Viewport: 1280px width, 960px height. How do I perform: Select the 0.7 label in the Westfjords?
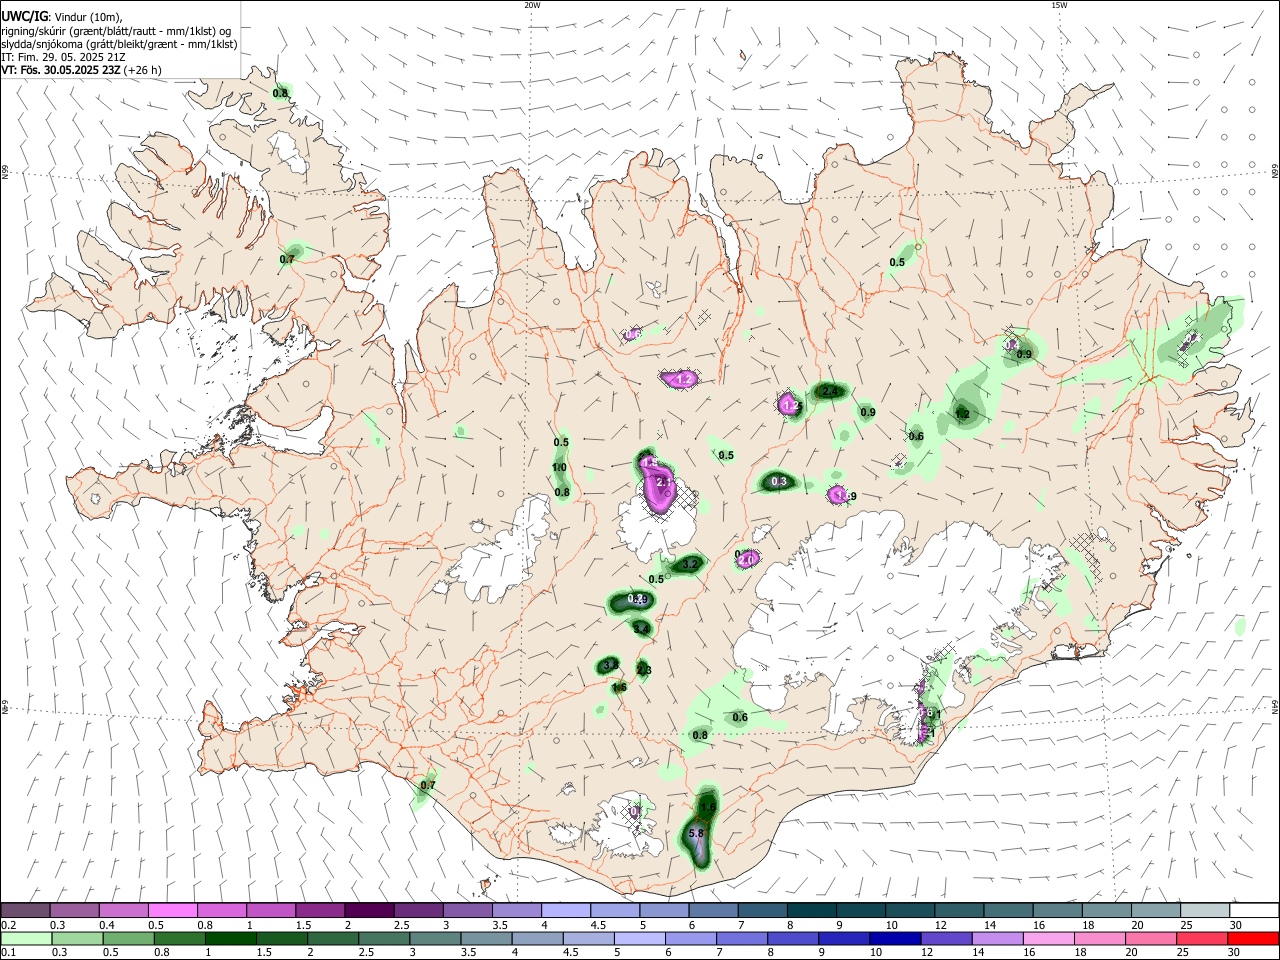coord(288,259)
